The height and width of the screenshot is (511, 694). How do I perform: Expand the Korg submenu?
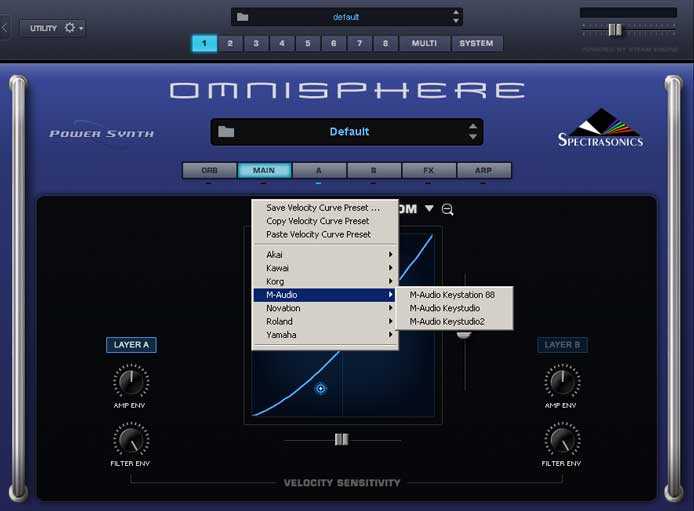click(325, 281)
